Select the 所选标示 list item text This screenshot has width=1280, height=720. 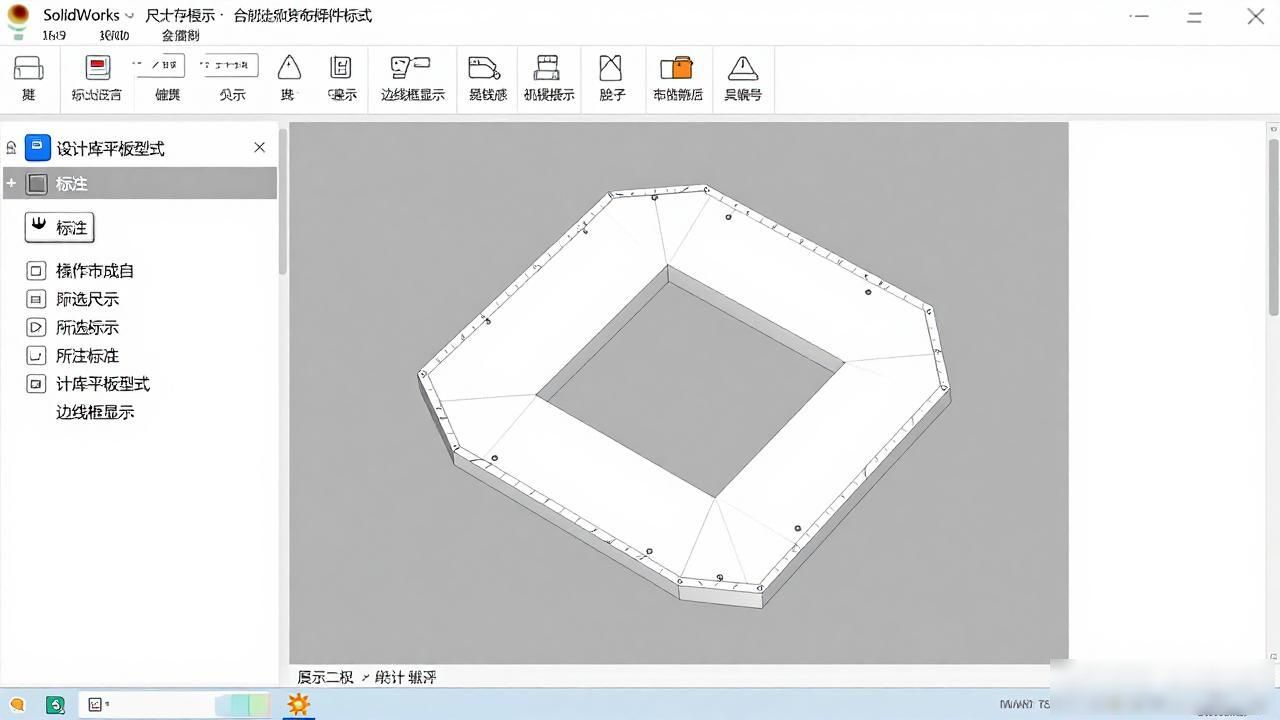[x=88, y=327]
